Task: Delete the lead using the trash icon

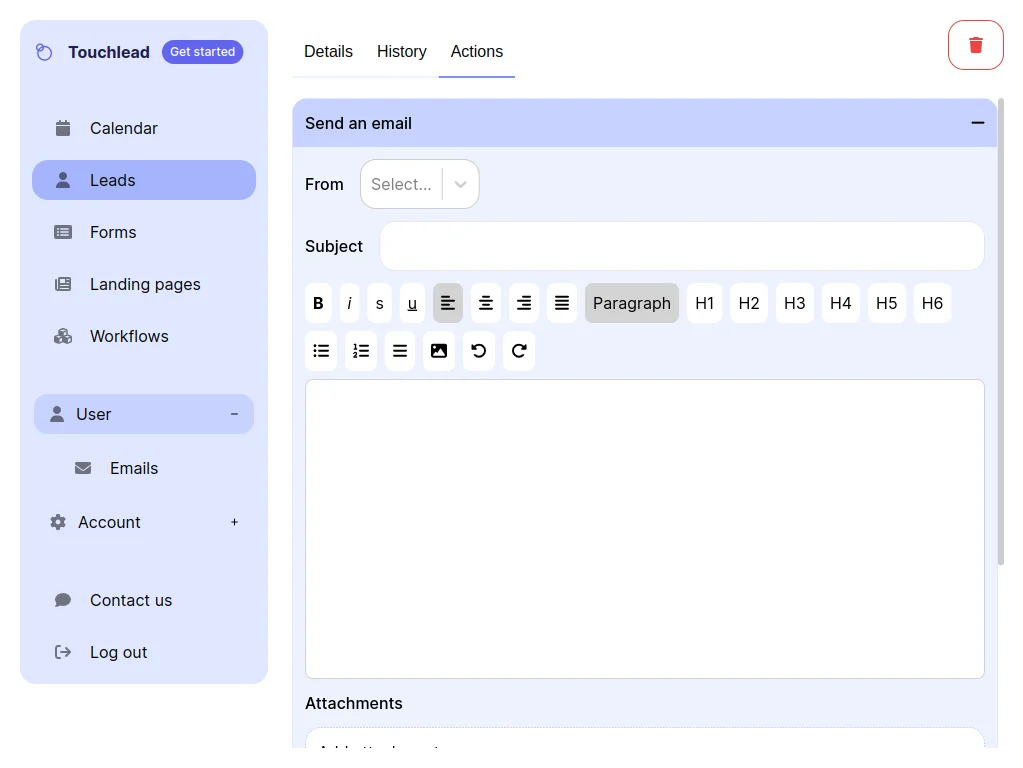Action: [x=975, y=44]
